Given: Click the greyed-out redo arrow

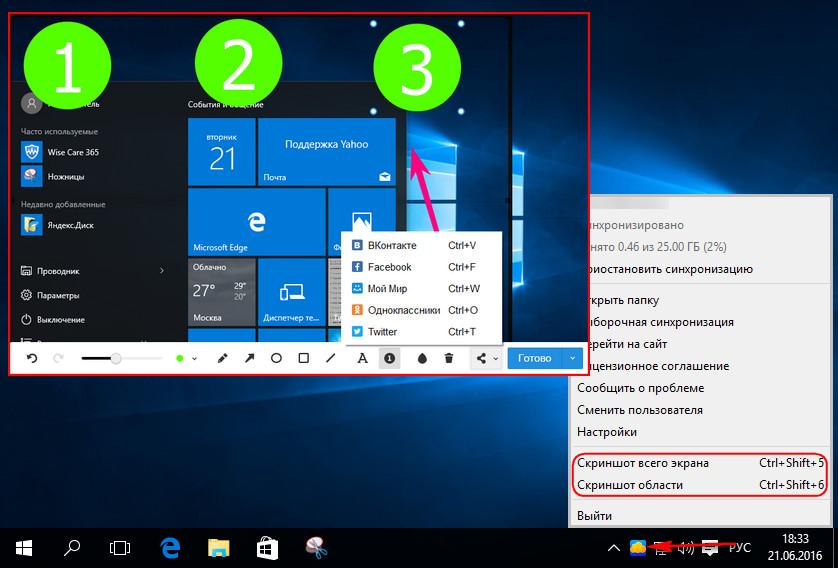Looking at the screenshot, I should [58, 359].
